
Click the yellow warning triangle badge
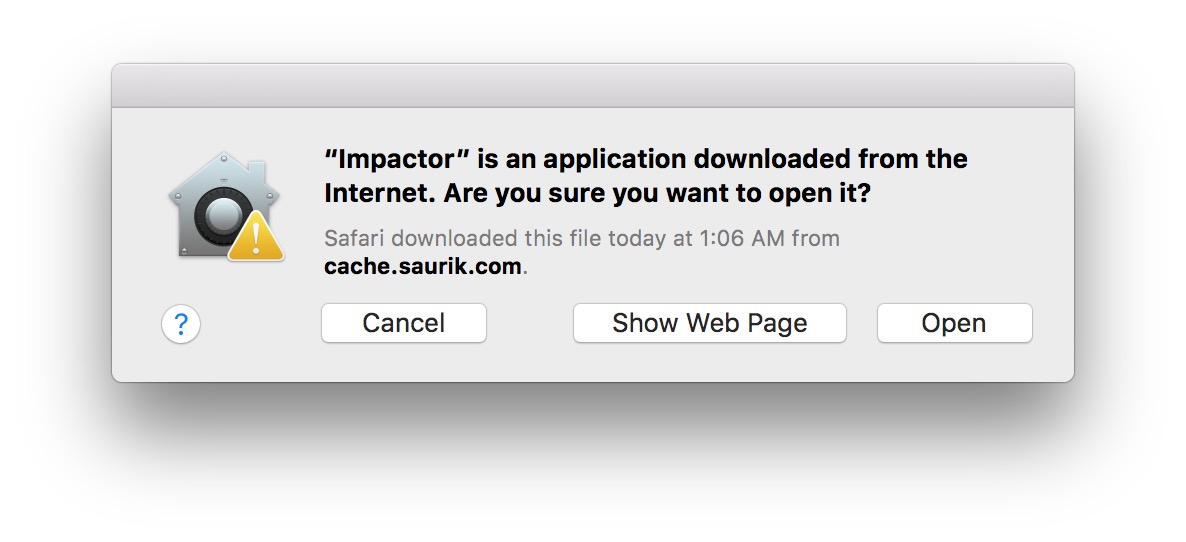coord(256,237)
